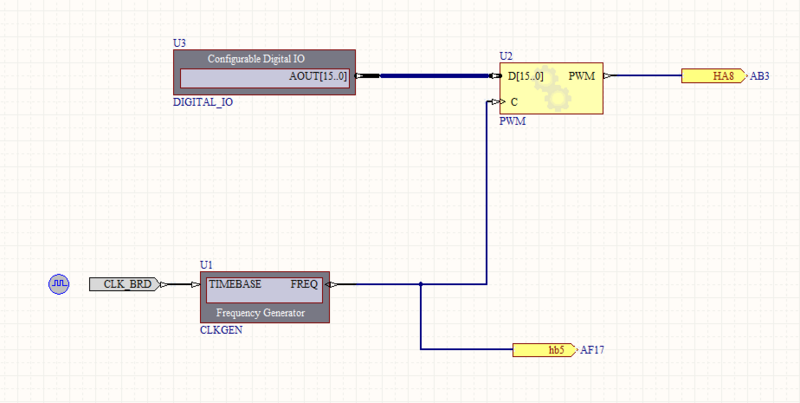800x403 pixels.
Task: Select the CLK_BRD input port
Action: point(126,284)
